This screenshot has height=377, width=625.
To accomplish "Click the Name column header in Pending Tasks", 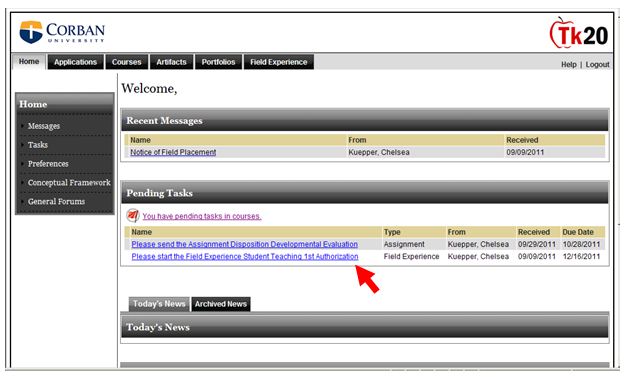I will coord(142,232).
